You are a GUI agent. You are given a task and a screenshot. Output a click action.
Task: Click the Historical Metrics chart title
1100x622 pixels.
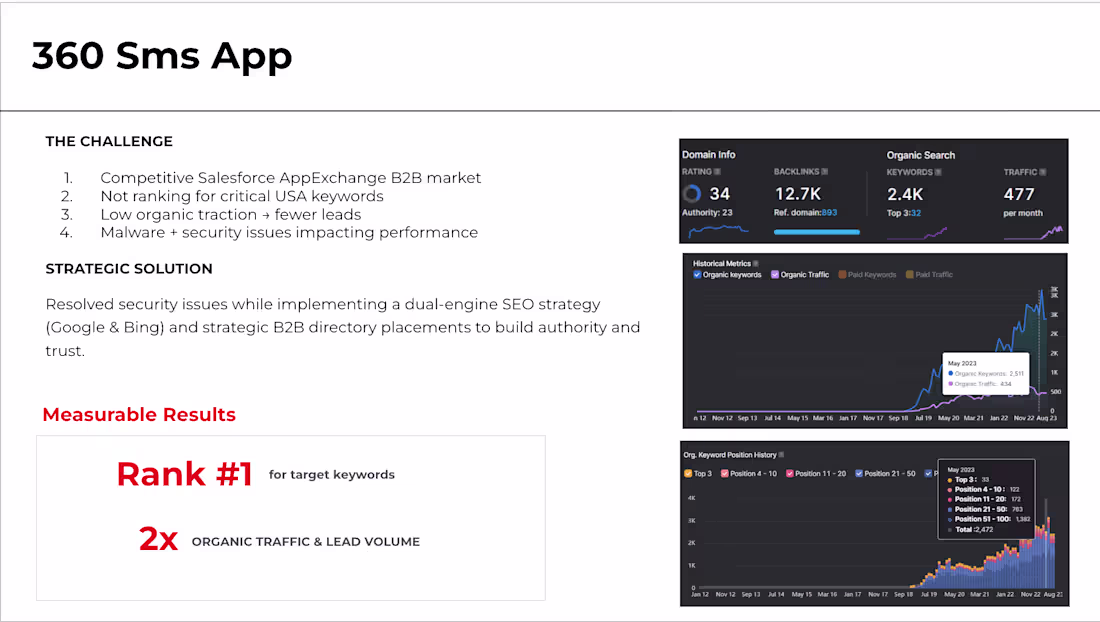(722, 264)
